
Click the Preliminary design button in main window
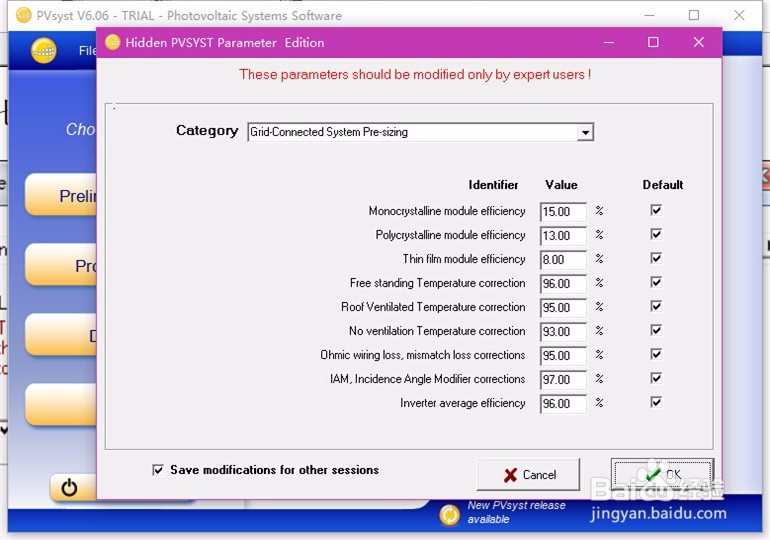[x=61, y=195]
